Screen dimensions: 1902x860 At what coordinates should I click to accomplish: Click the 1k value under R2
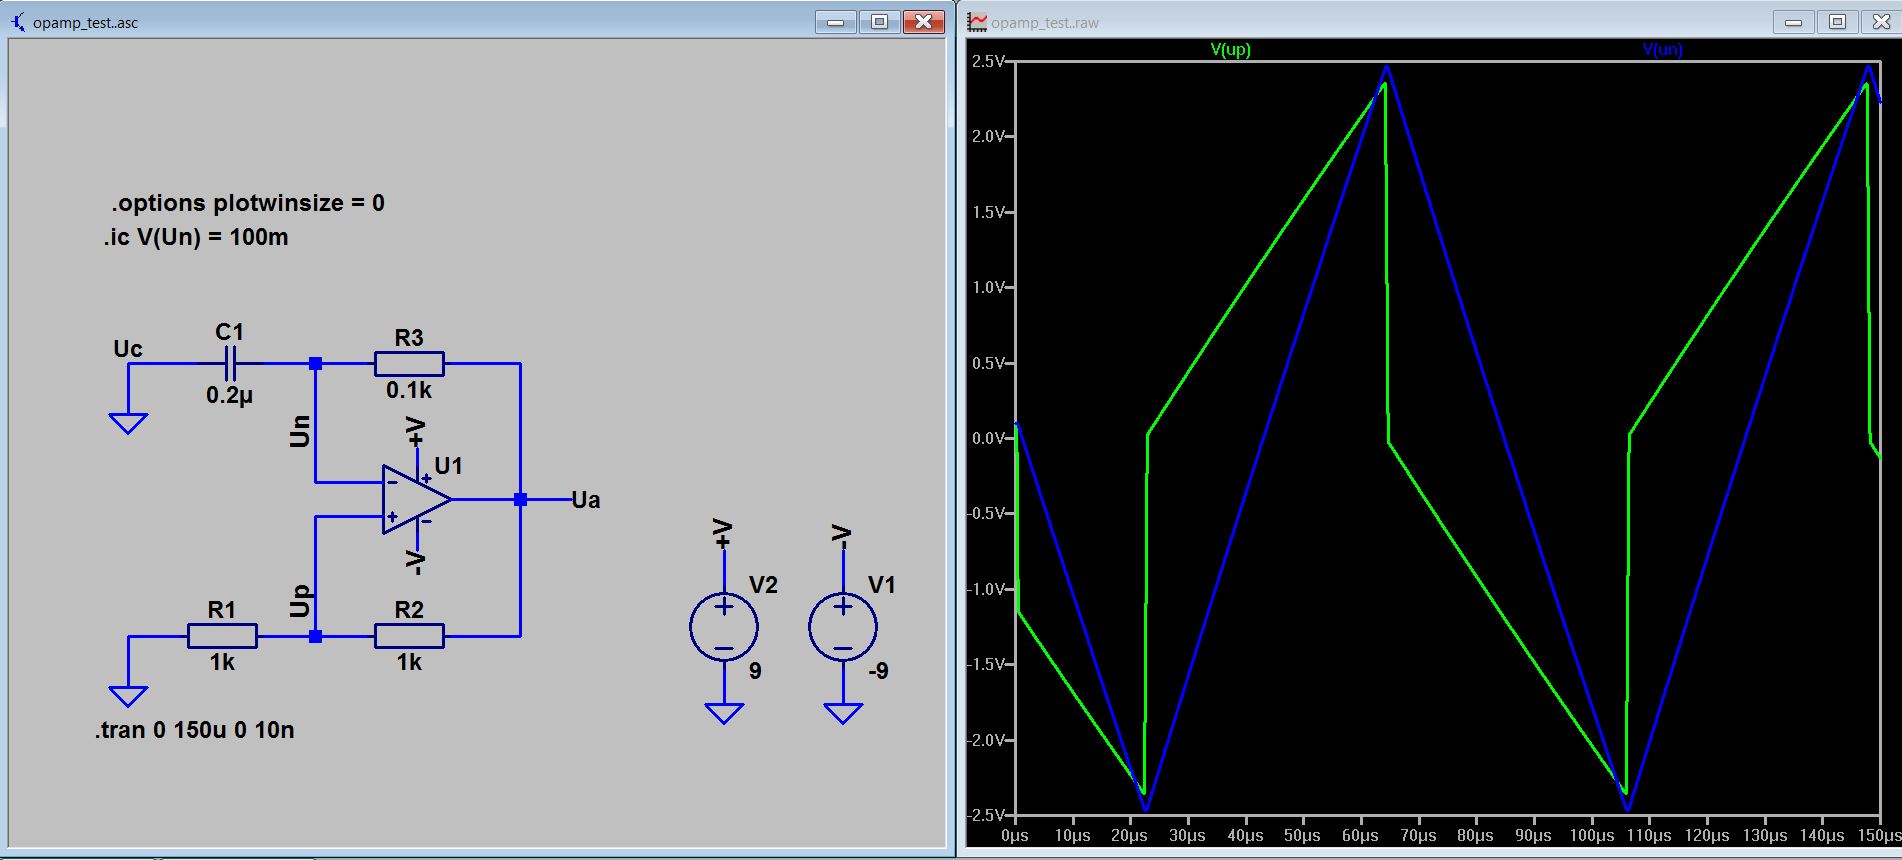point(409,662)
